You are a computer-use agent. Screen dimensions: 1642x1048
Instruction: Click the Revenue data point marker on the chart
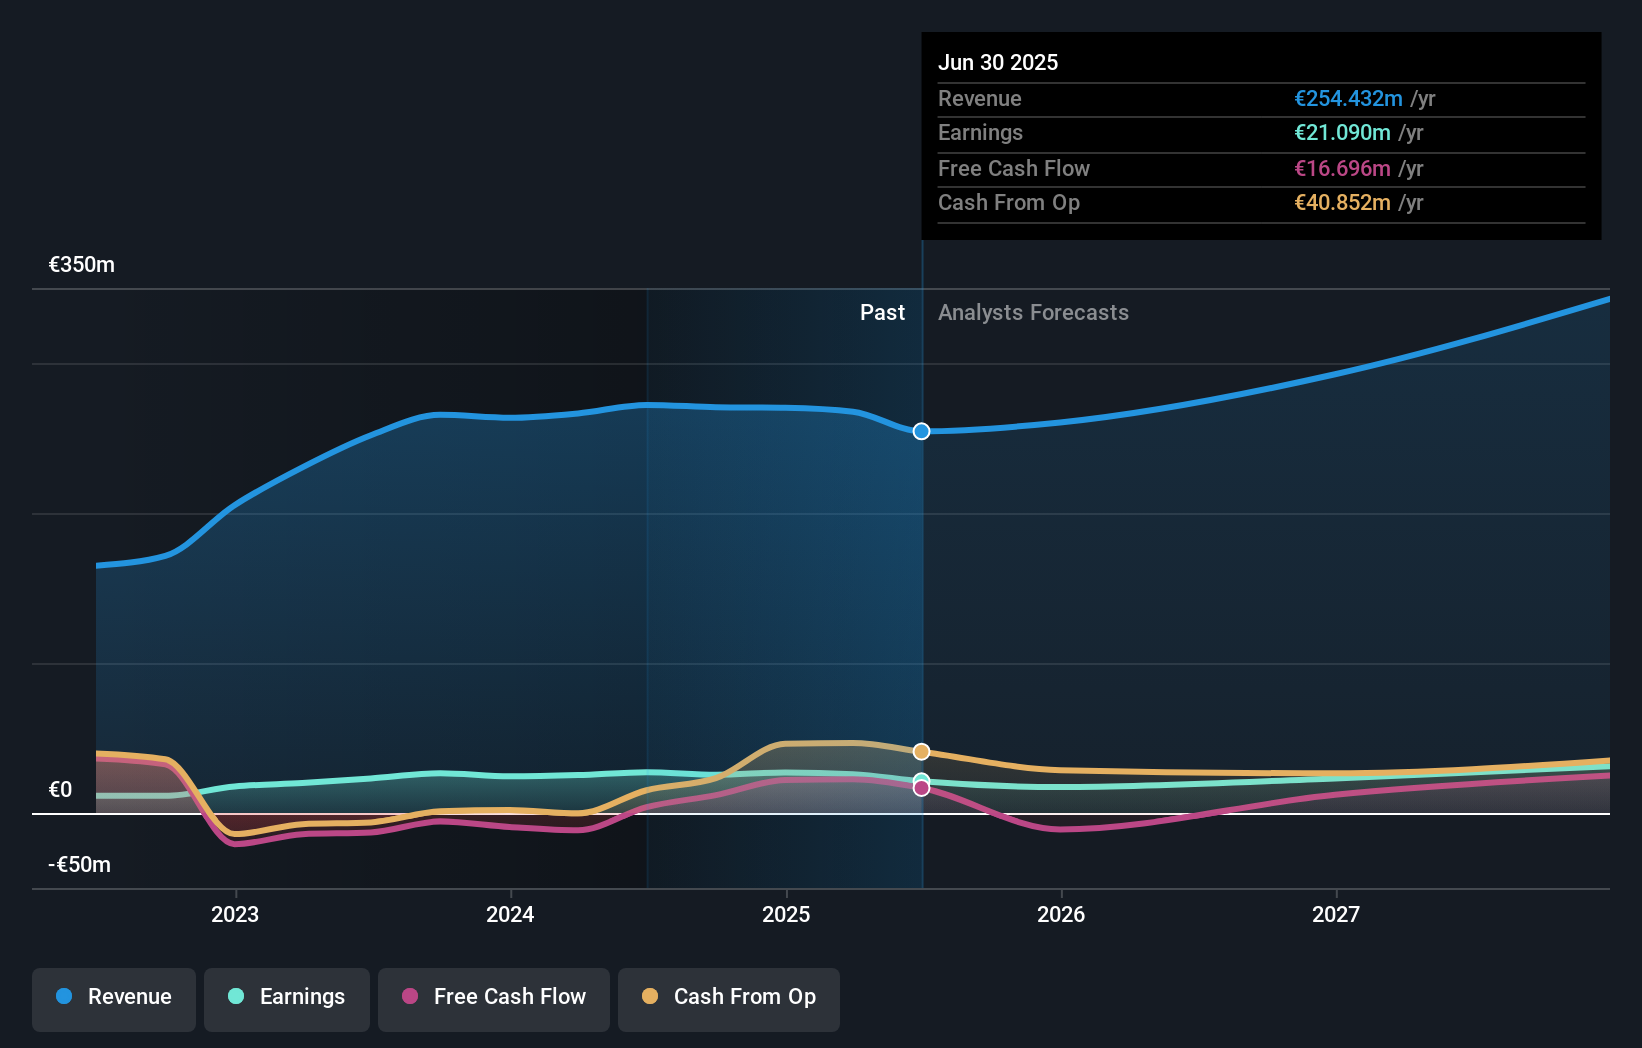tap(921, 432)
